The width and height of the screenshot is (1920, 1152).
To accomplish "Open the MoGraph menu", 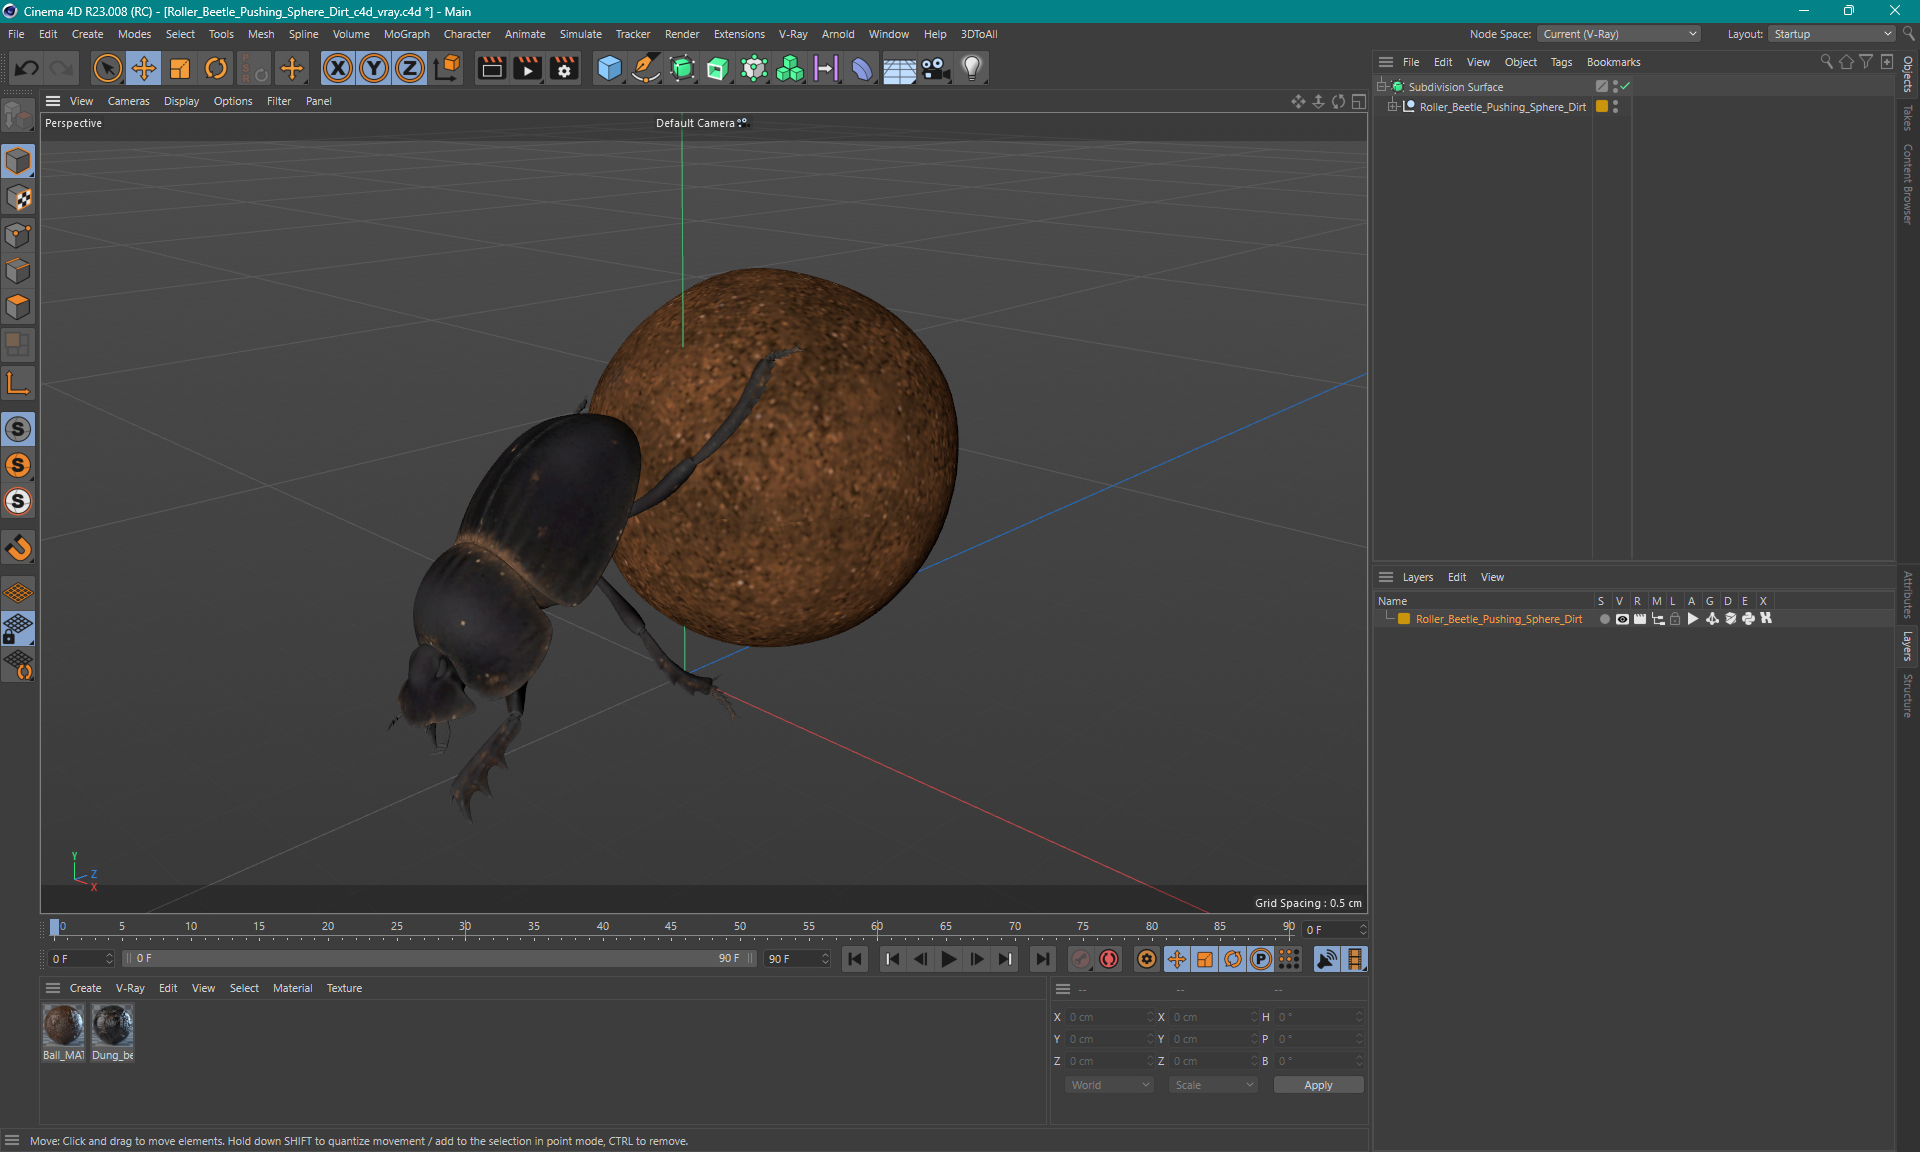I will [406, 34].
